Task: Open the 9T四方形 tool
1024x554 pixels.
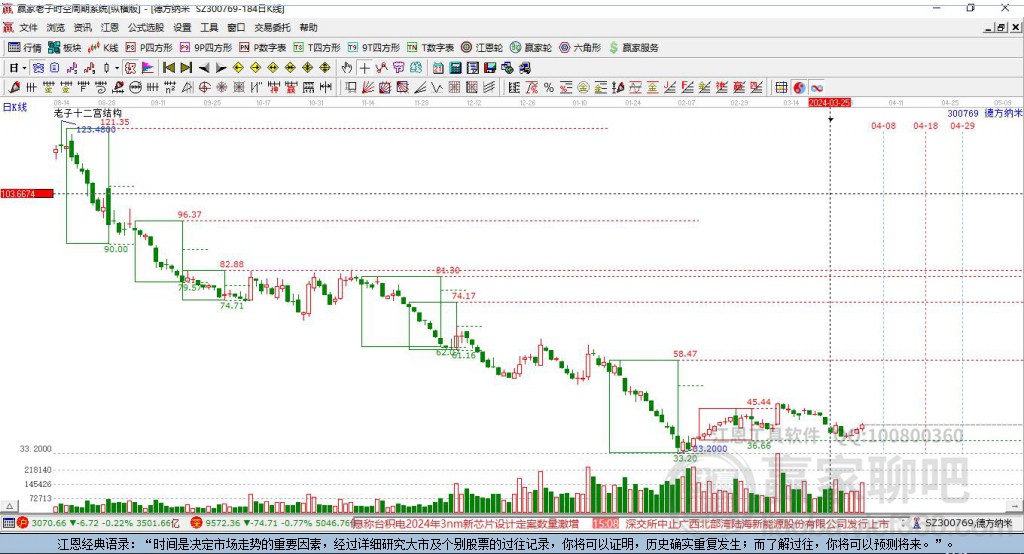Action: pyautogui.click(x=374, y=48)
